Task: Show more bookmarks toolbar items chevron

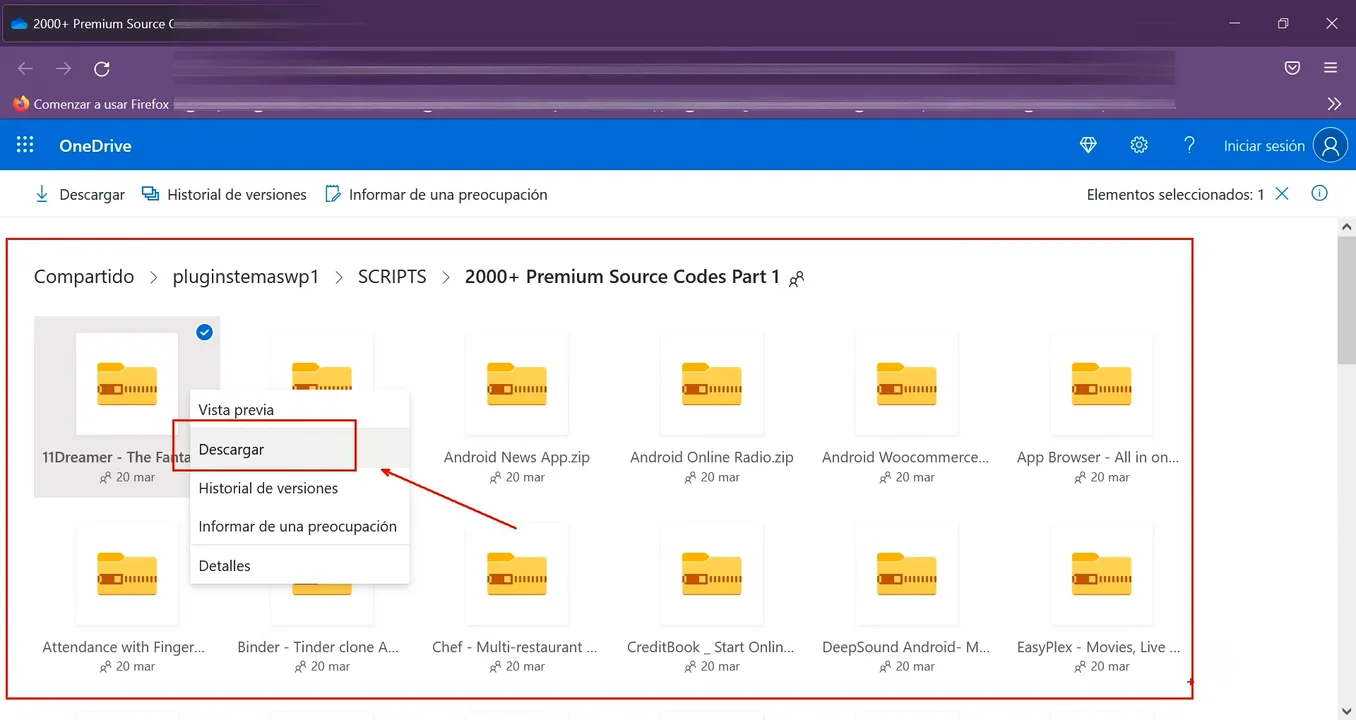Action: (x=1334, y=104)
